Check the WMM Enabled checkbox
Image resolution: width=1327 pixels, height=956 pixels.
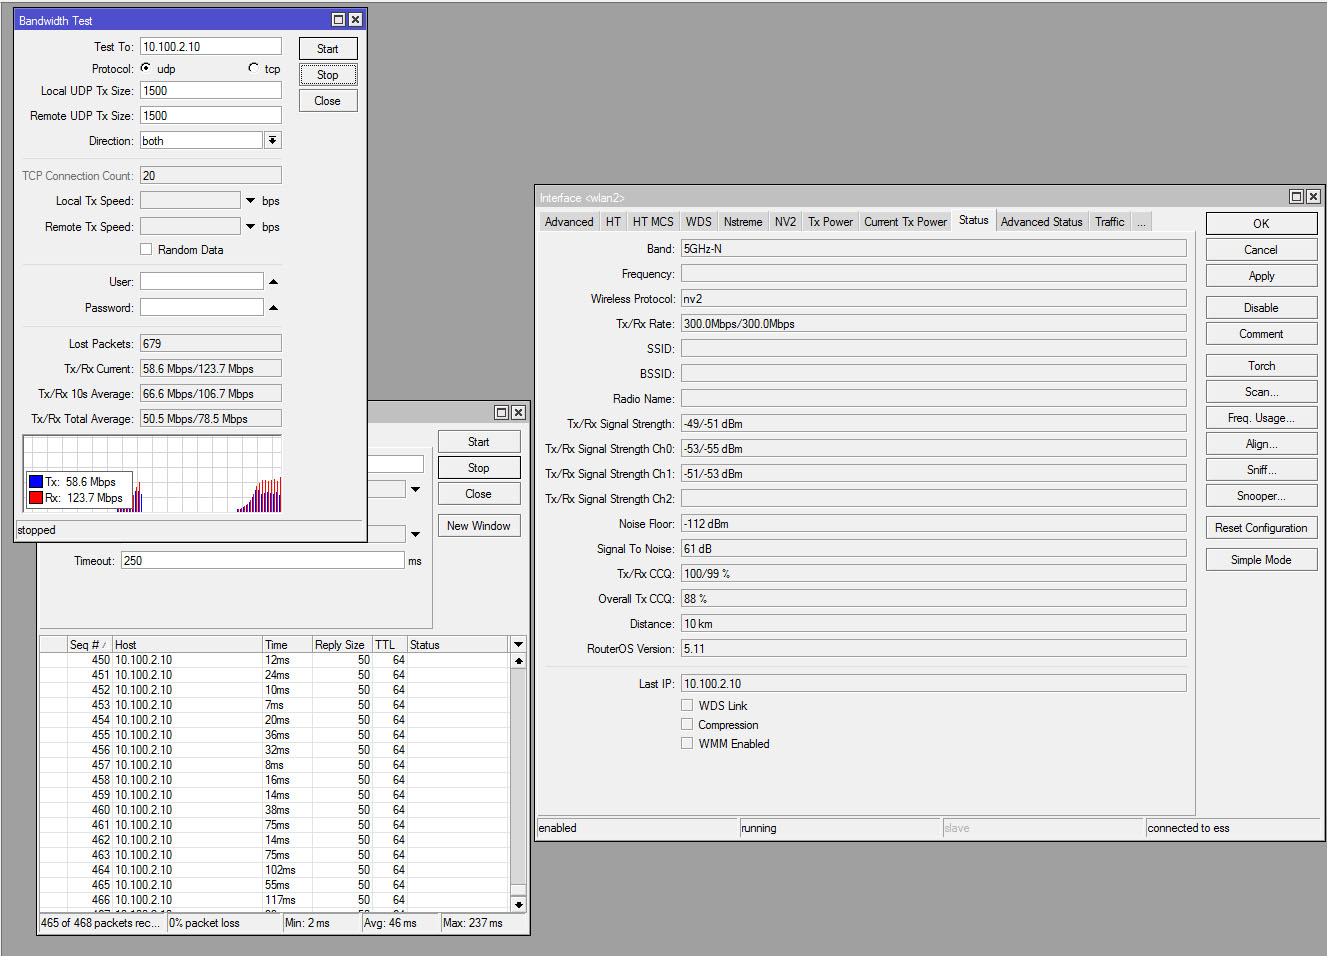[687, 743]
